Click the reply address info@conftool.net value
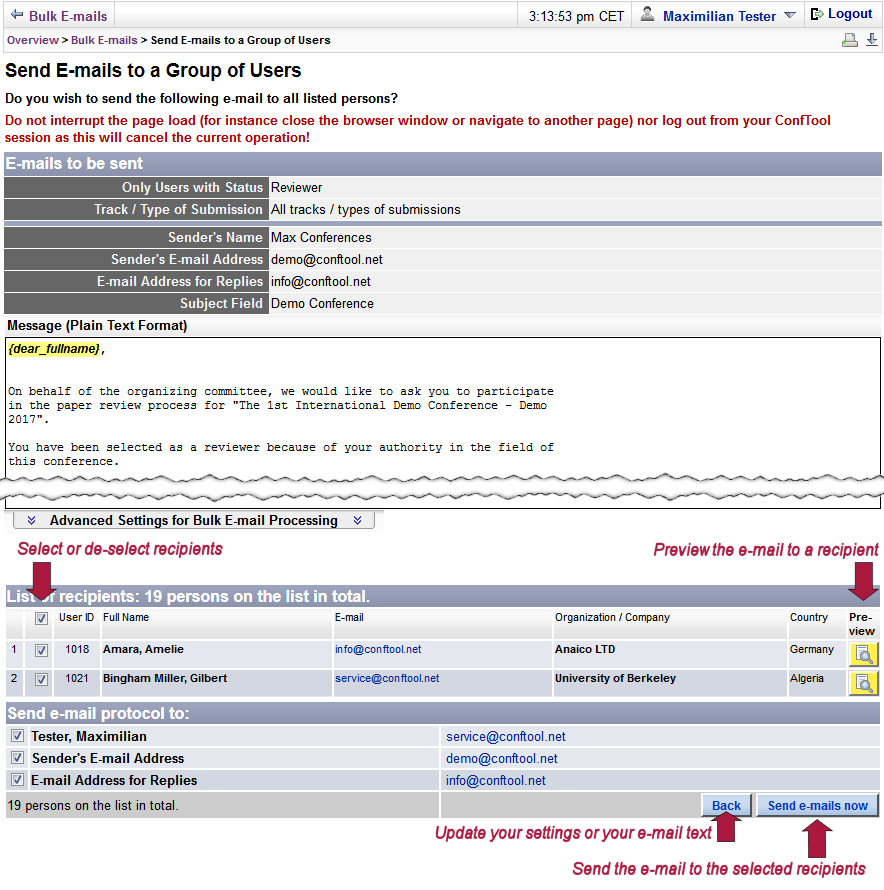This screenshot has height=890, width=884. coord(321,282)
